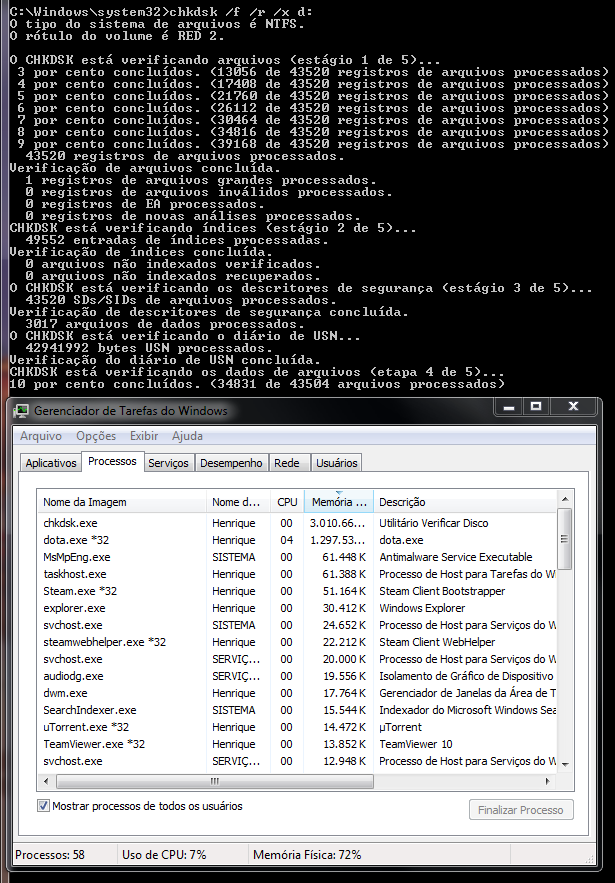Click the 3.010.66... memory value of chkdsk
615x883 pixels.
[338, 523]
